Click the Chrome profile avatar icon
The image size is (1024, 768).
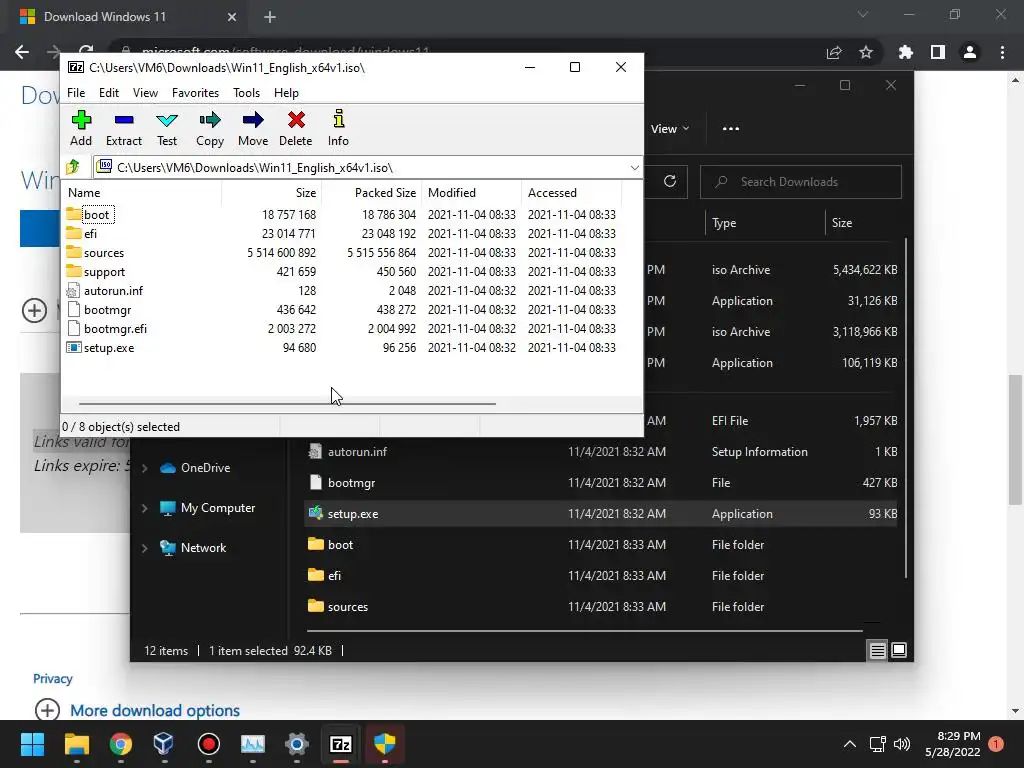970,52
